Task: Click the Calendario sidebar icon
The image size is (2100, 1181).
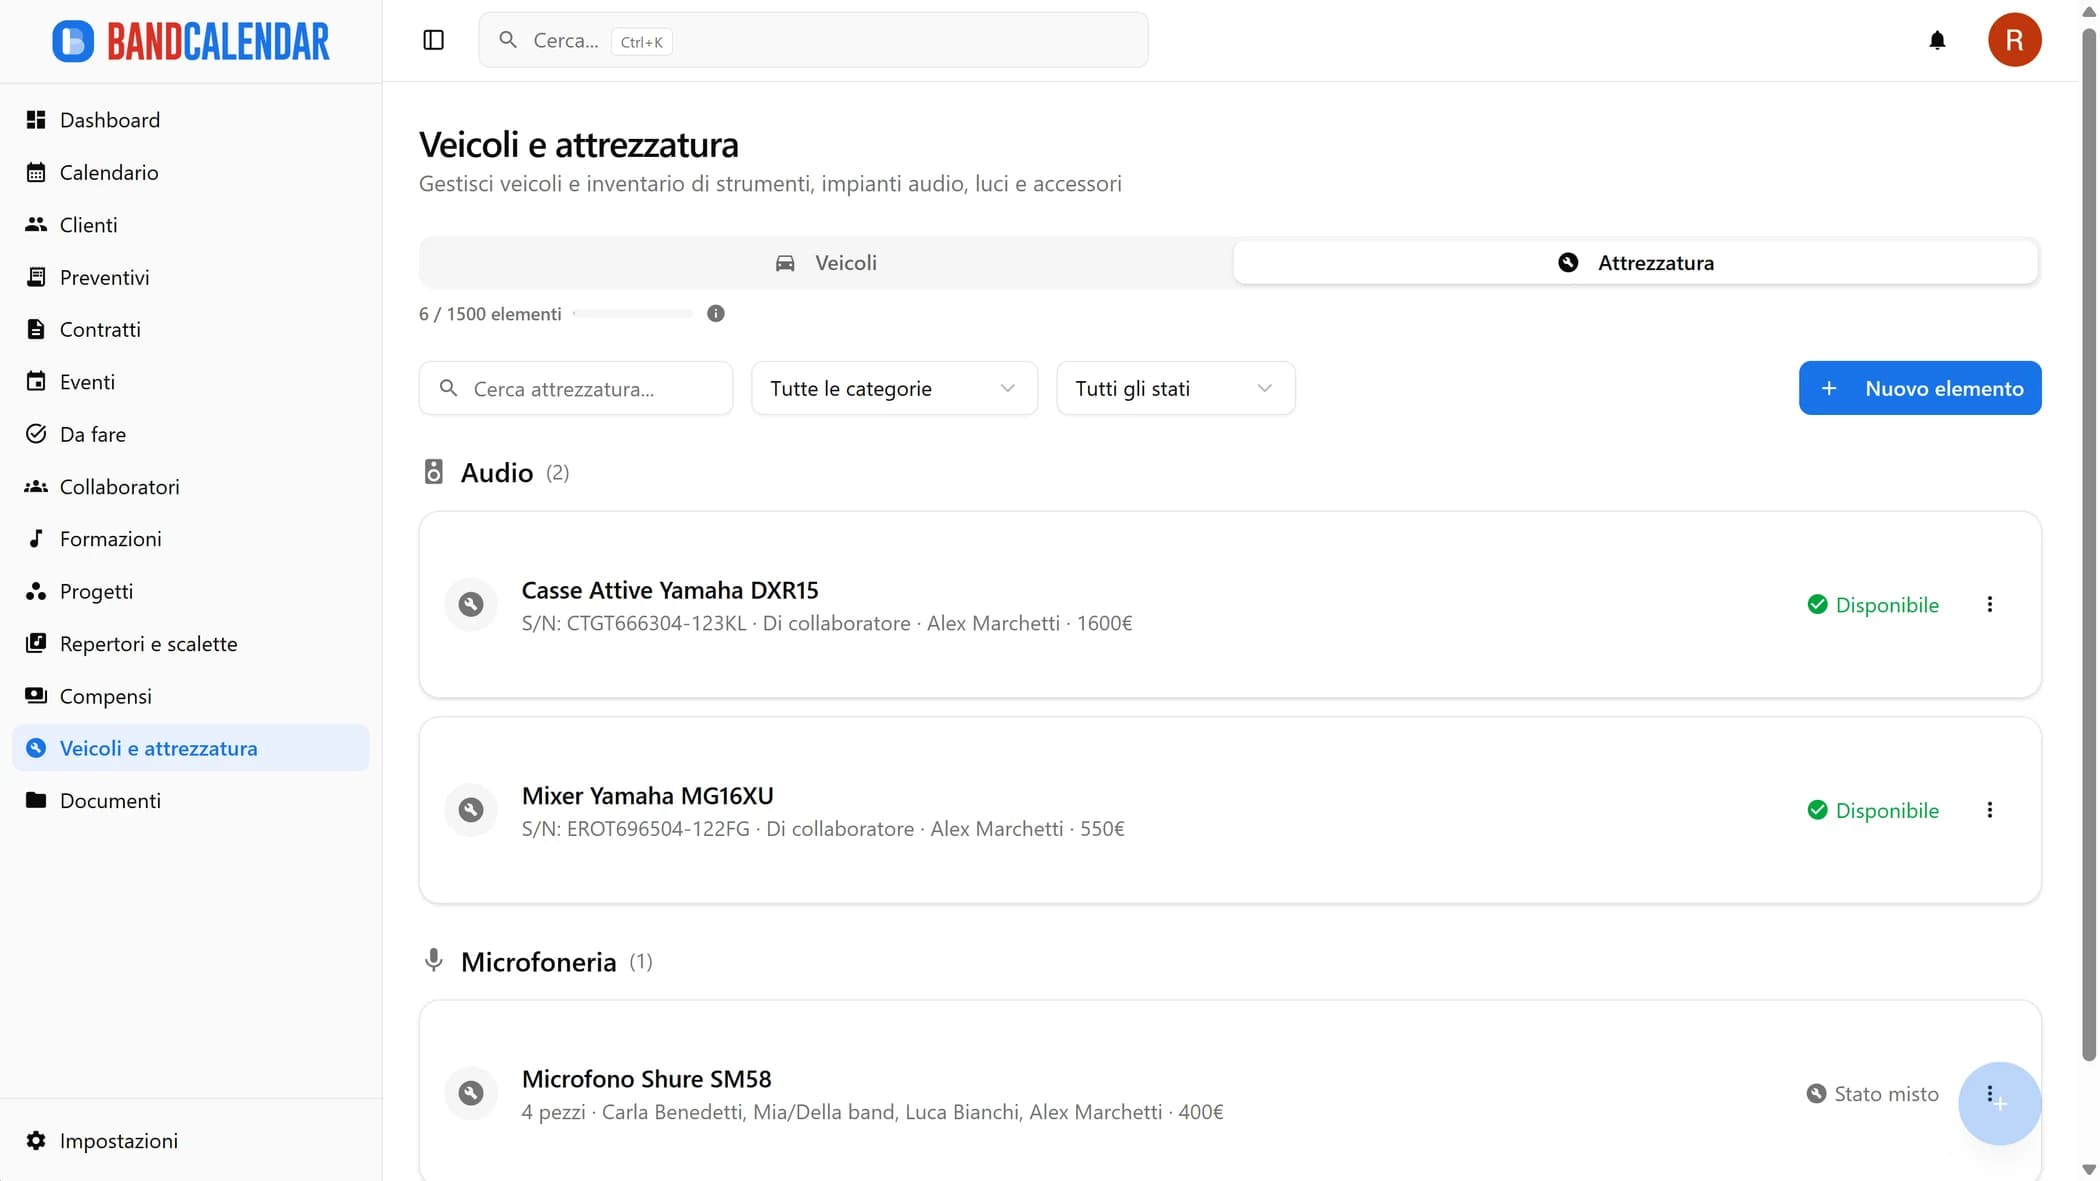Action: (36, 172)
